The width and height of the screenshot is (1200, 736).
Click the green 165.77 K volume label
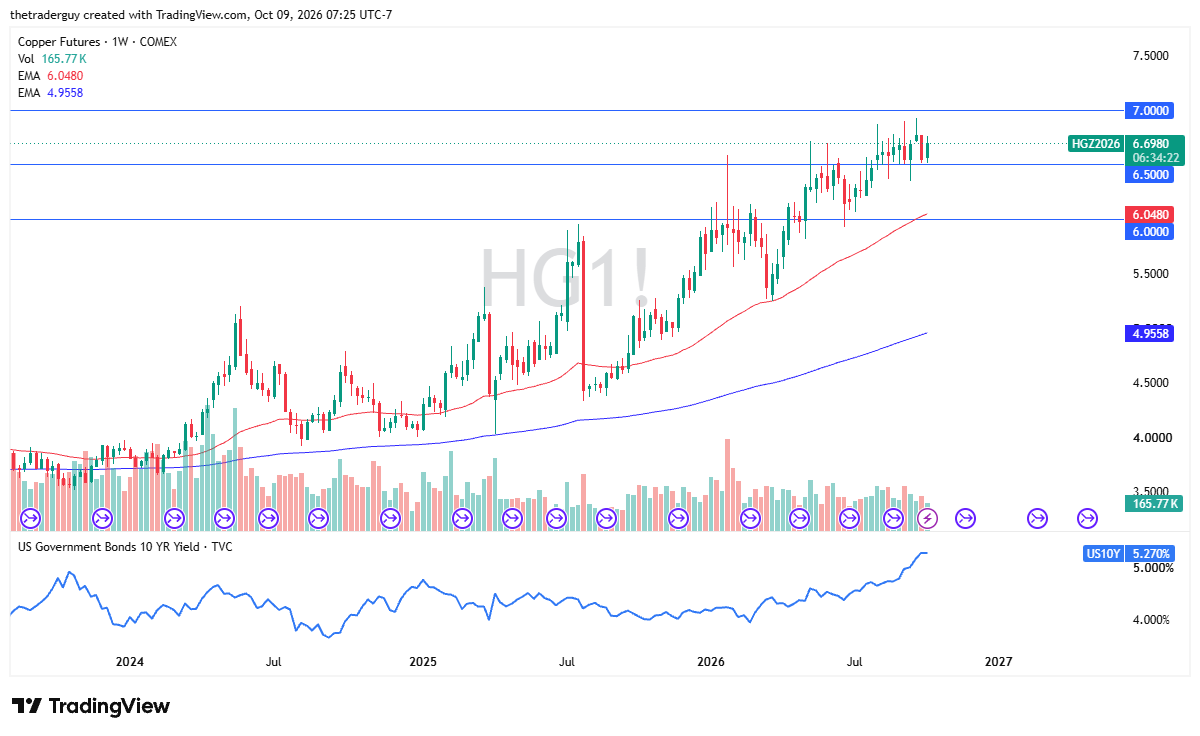(x=1153, y=503)
